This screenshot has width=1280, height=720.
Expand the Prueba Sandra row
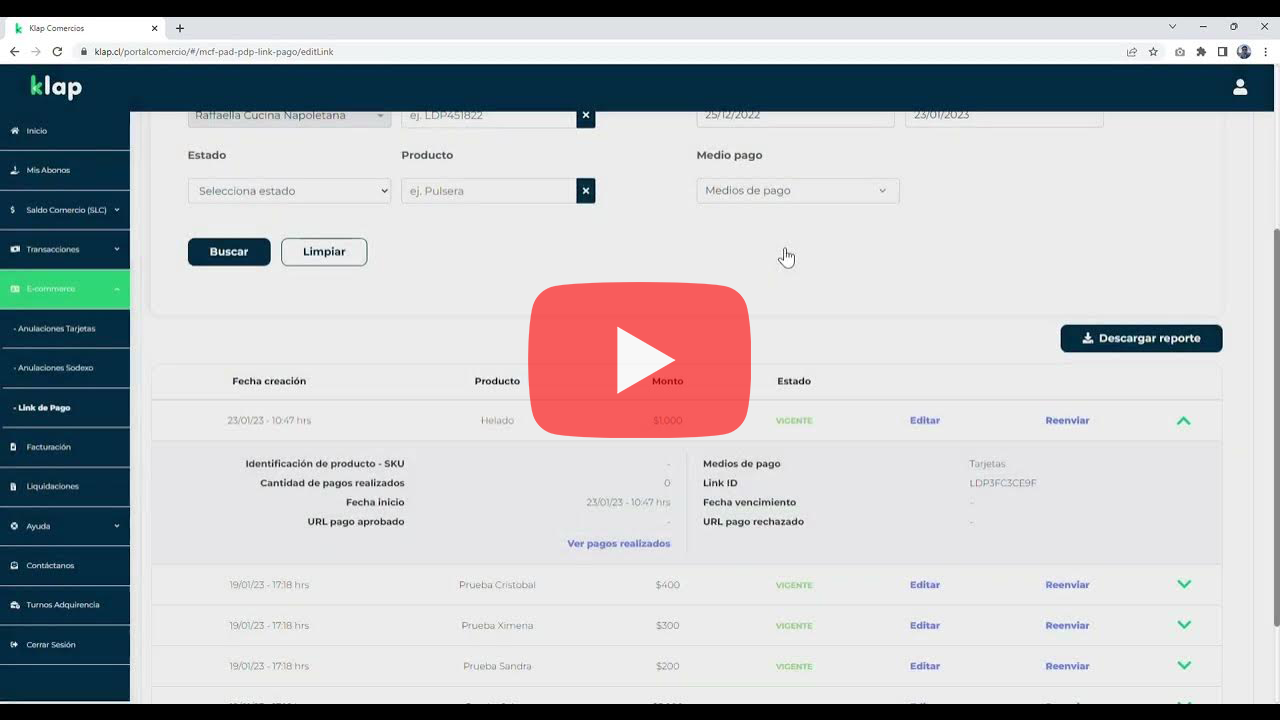[1184, 665]
